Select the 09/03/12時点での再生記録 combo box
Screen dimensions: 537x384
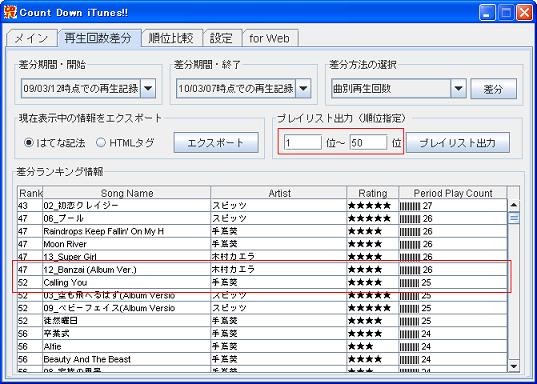coord(88,88)
